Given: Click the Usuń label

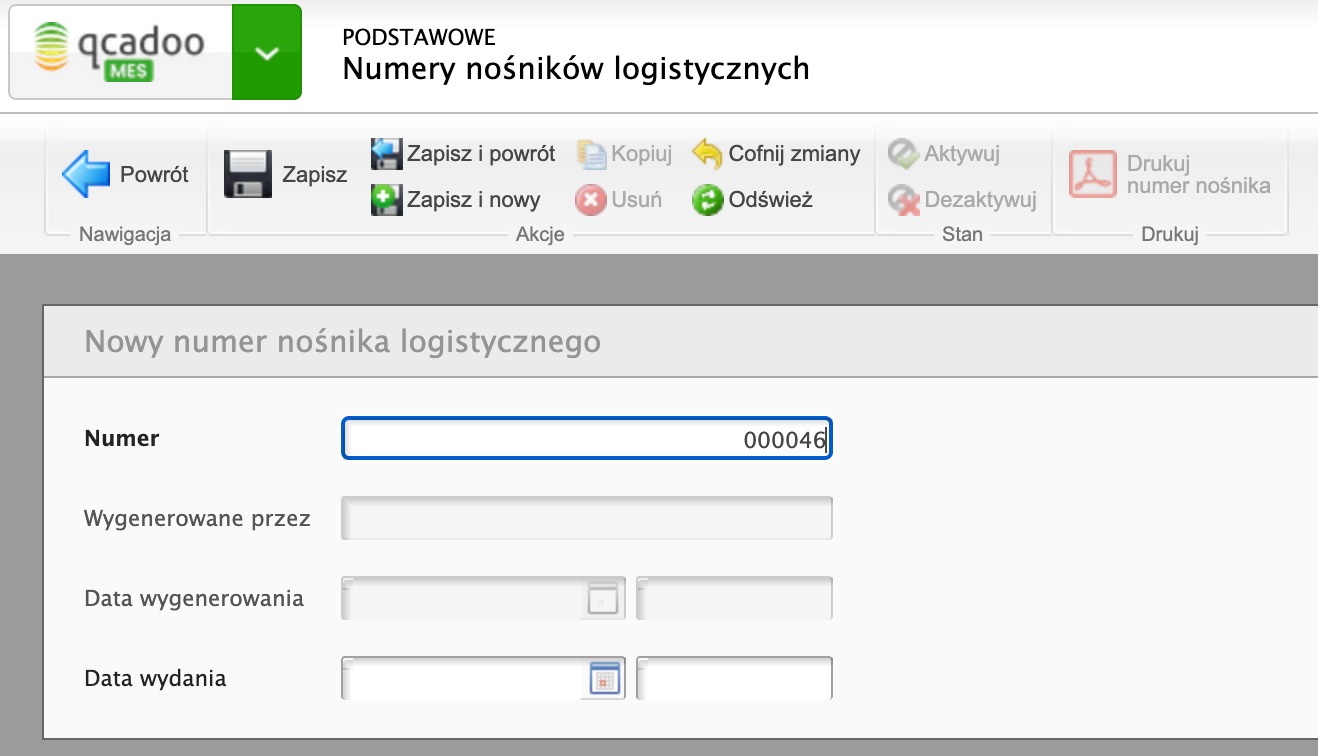Looking at the screenshot, I should [636, 200].
